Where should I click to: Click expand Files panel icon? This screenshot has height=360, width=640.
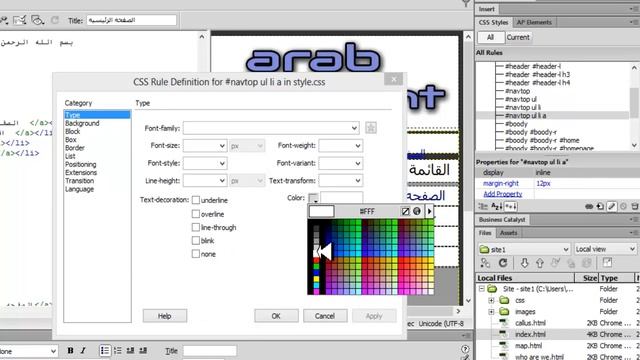coord(607,263)
